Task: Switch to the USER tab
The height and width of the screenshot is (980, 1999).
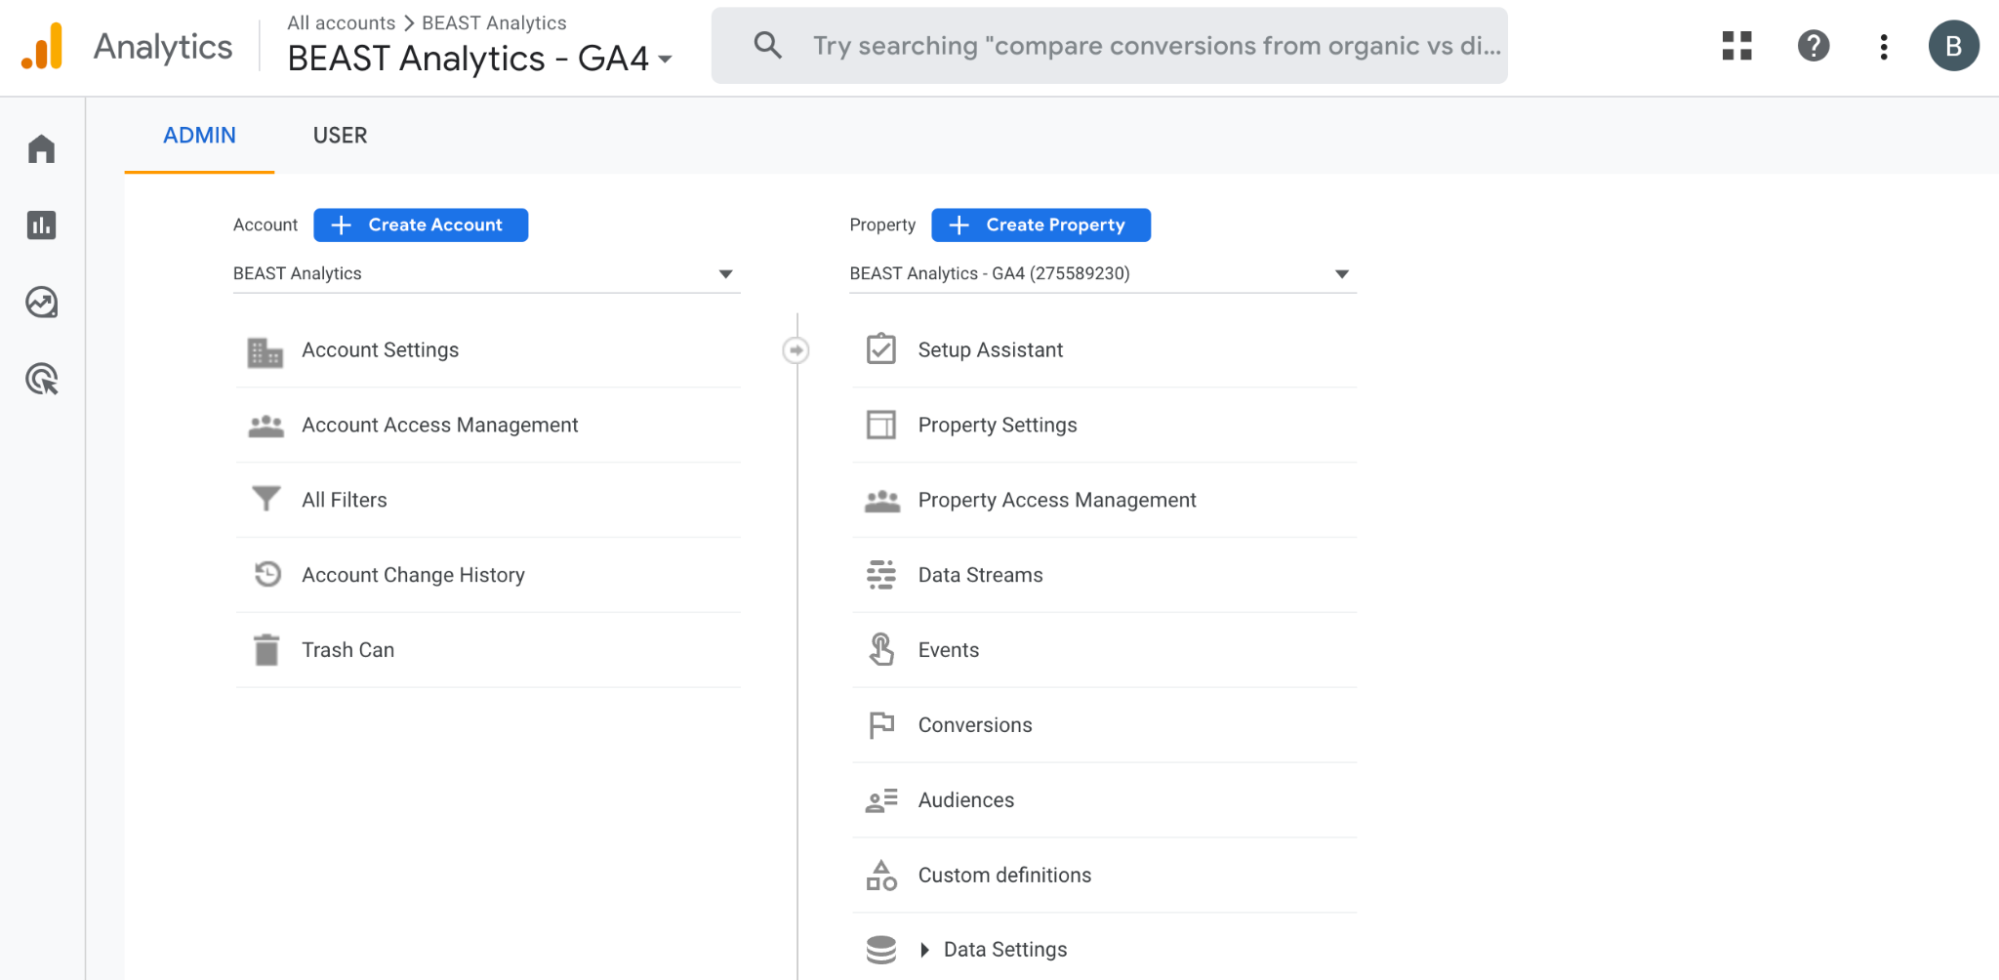Action: tap(340, 135)
